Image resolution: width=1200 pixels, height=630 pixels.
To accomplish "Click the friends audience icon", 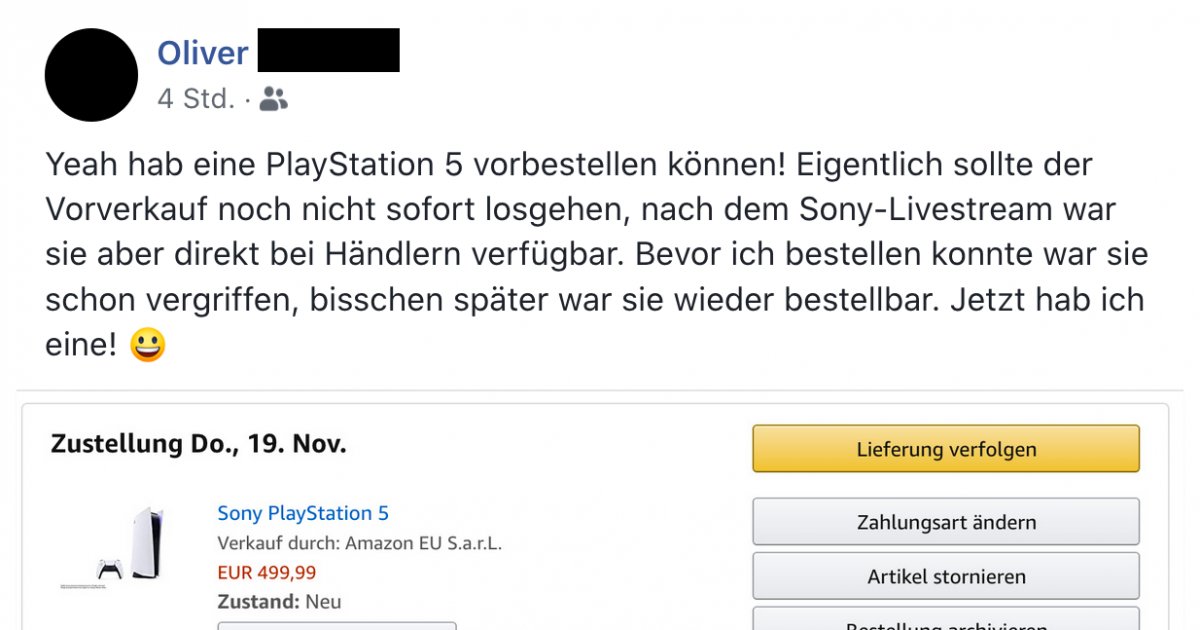I will point(273,98).
